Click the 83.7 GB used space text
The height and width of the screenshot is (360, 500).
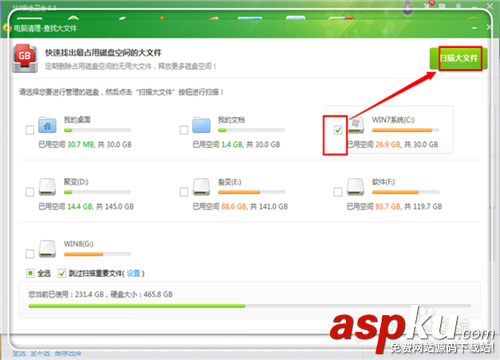click(388, 207)
